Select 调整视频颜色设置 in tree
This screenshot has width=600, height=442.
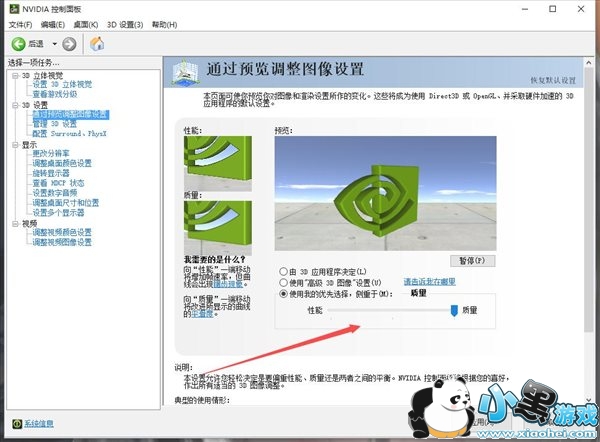click(62, 232)
